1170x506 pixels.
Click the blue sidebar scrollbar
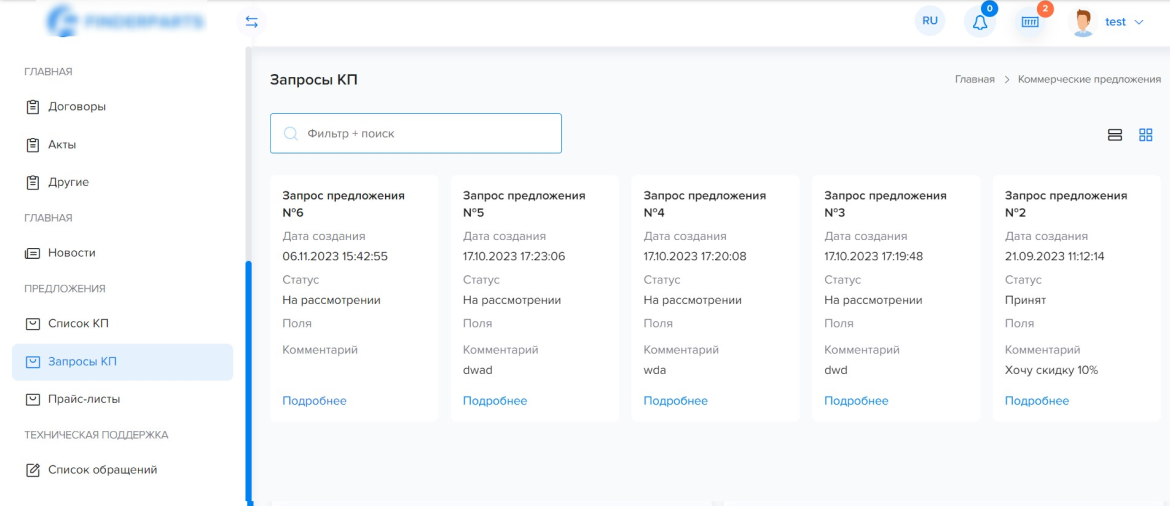tap(248, 381)
